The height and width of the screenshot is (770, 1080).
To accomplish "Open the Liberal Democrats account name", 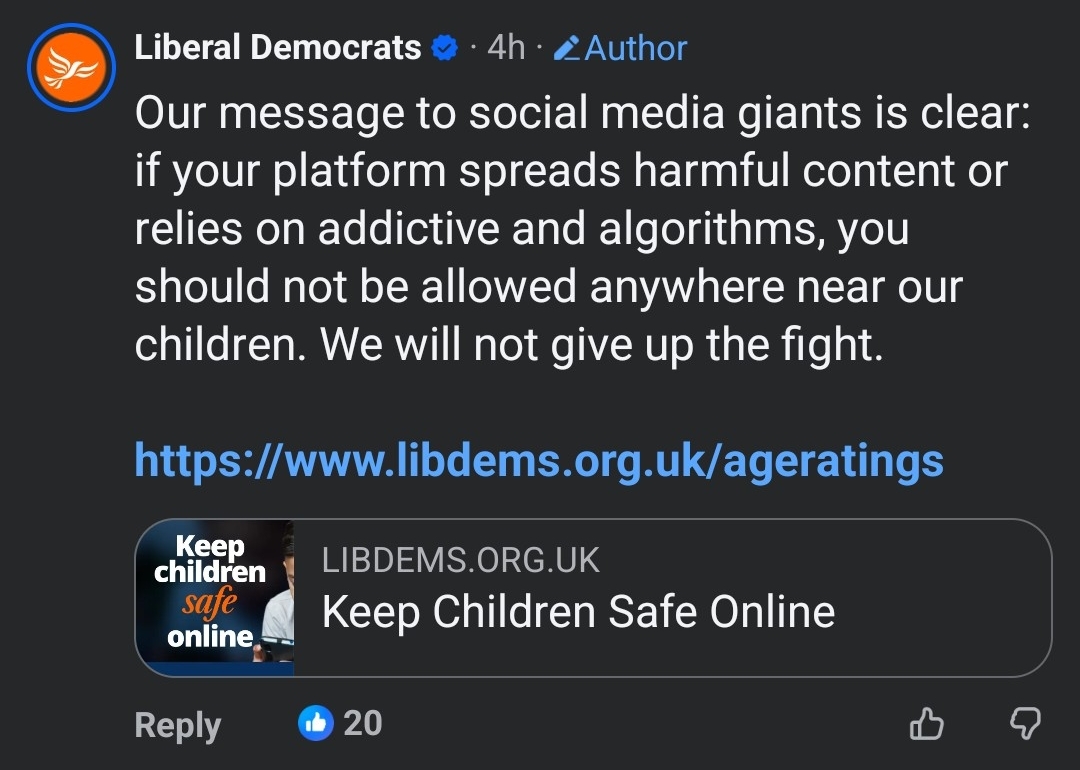I will [x=278, y=47].
